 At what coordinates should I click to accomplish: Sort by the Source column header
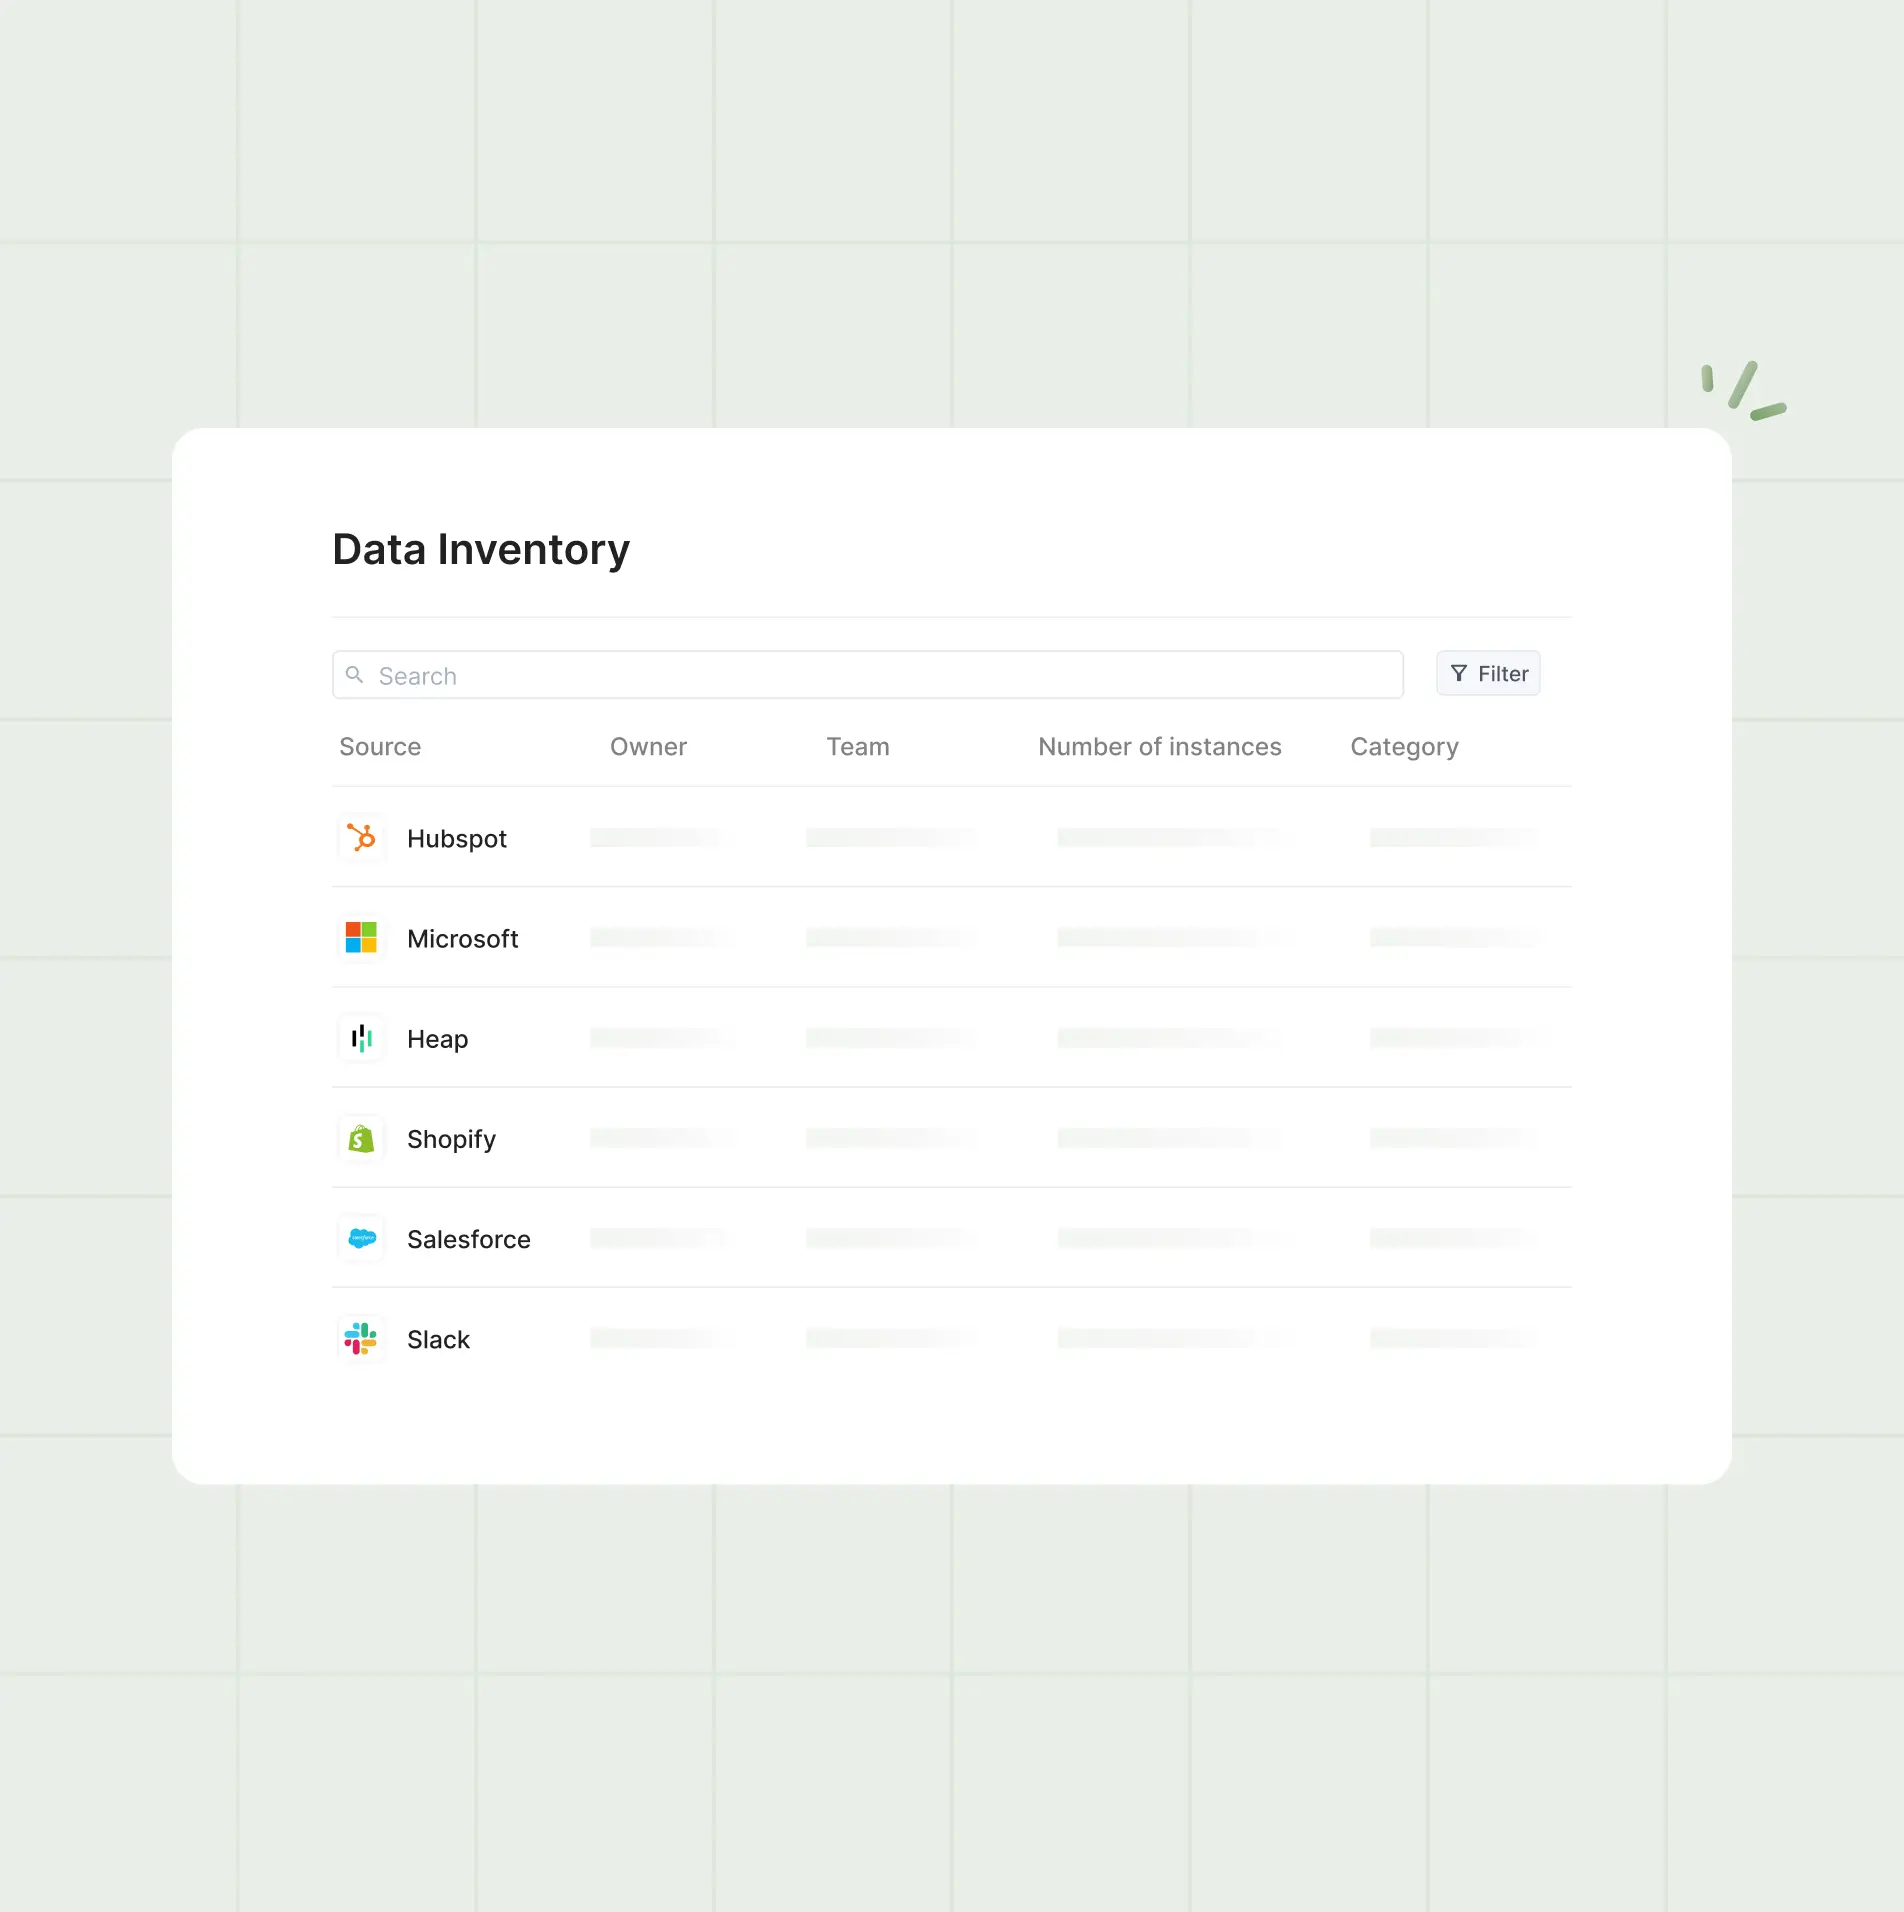380,747
